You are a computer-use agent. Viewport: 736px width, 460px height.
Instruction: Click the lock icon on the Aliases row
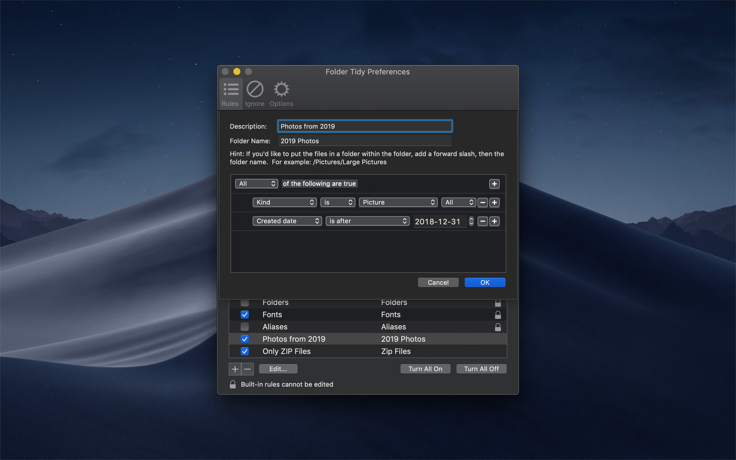point(498,327)
